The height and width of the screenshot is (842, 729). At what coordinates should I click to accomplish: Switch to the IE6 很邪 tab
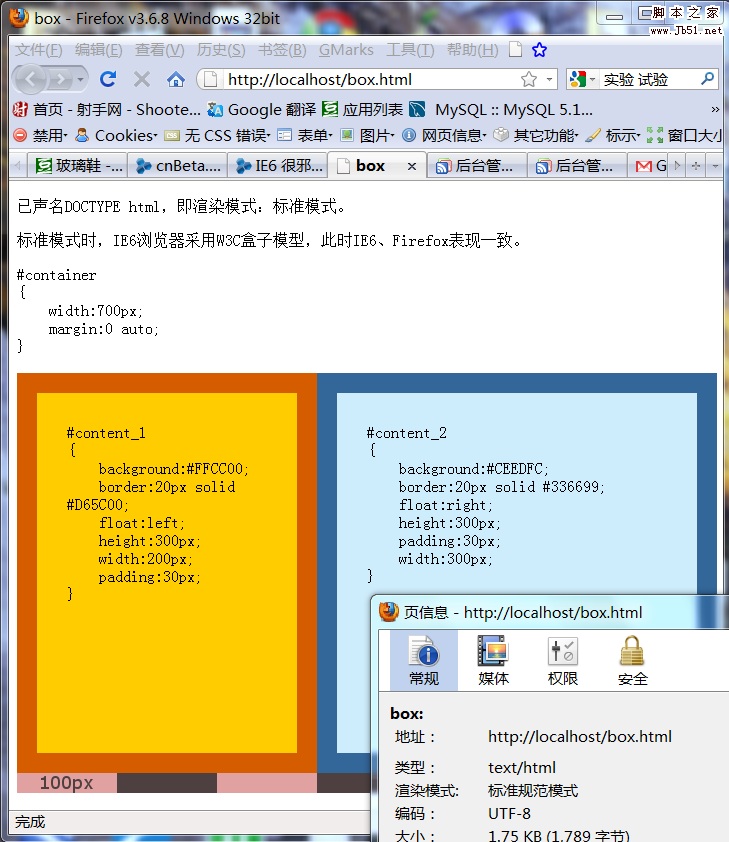tap(278, 166)
